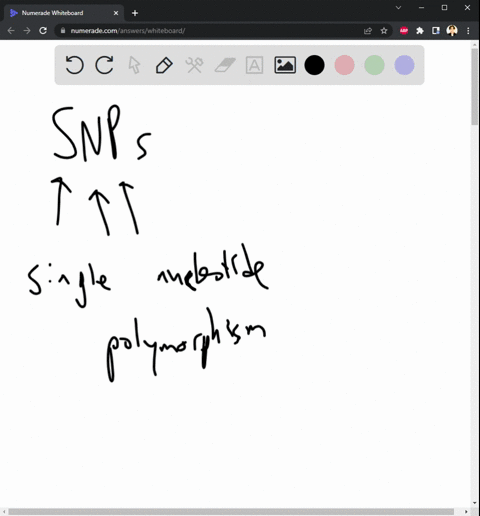Go forward in browser history

tap(27, 31)
